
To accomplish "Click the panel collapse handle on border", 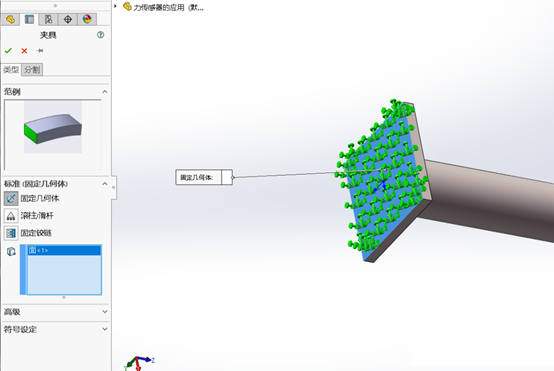I will (x=114, y=187).
